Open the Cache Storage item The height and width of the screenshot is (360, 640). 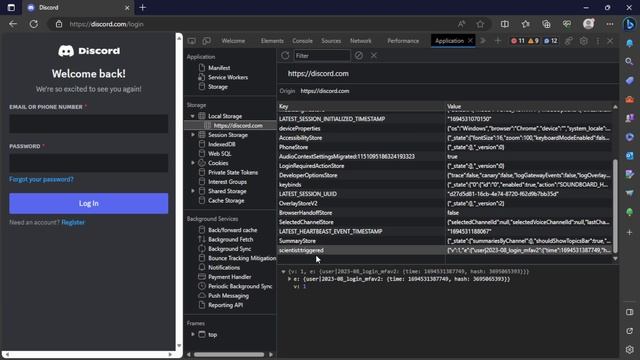(x=226, y=200)
